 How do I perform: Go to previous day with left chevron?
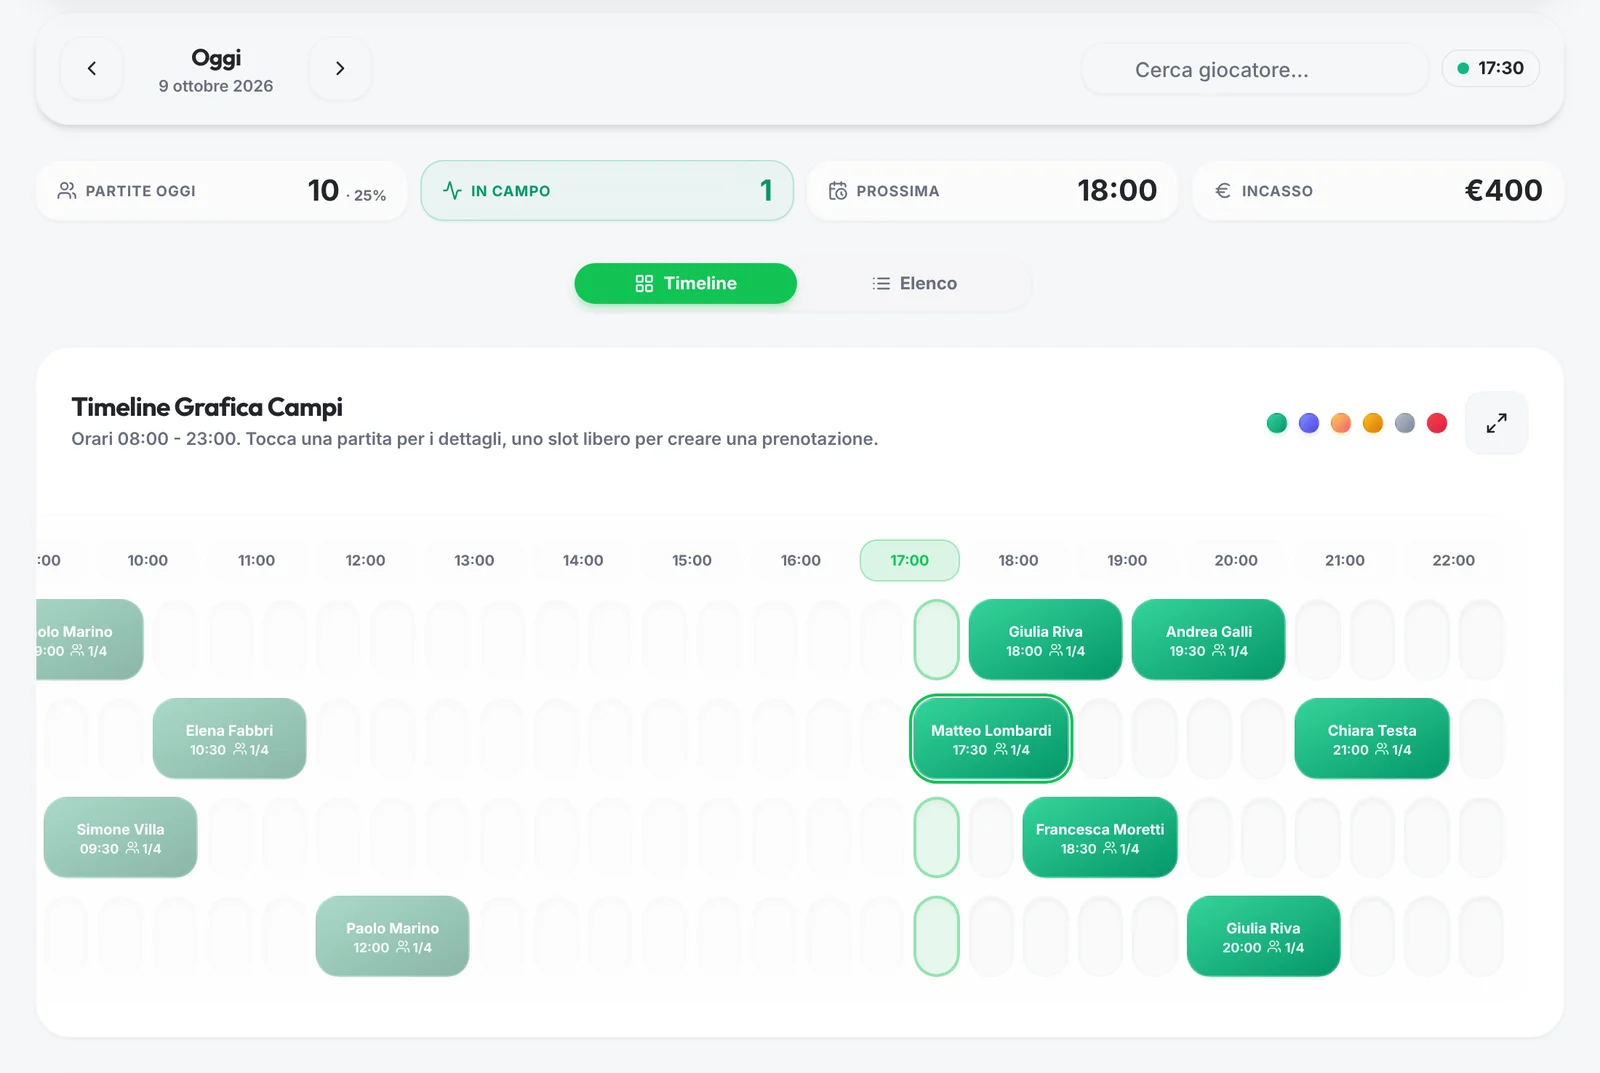[x=92, y=68]
